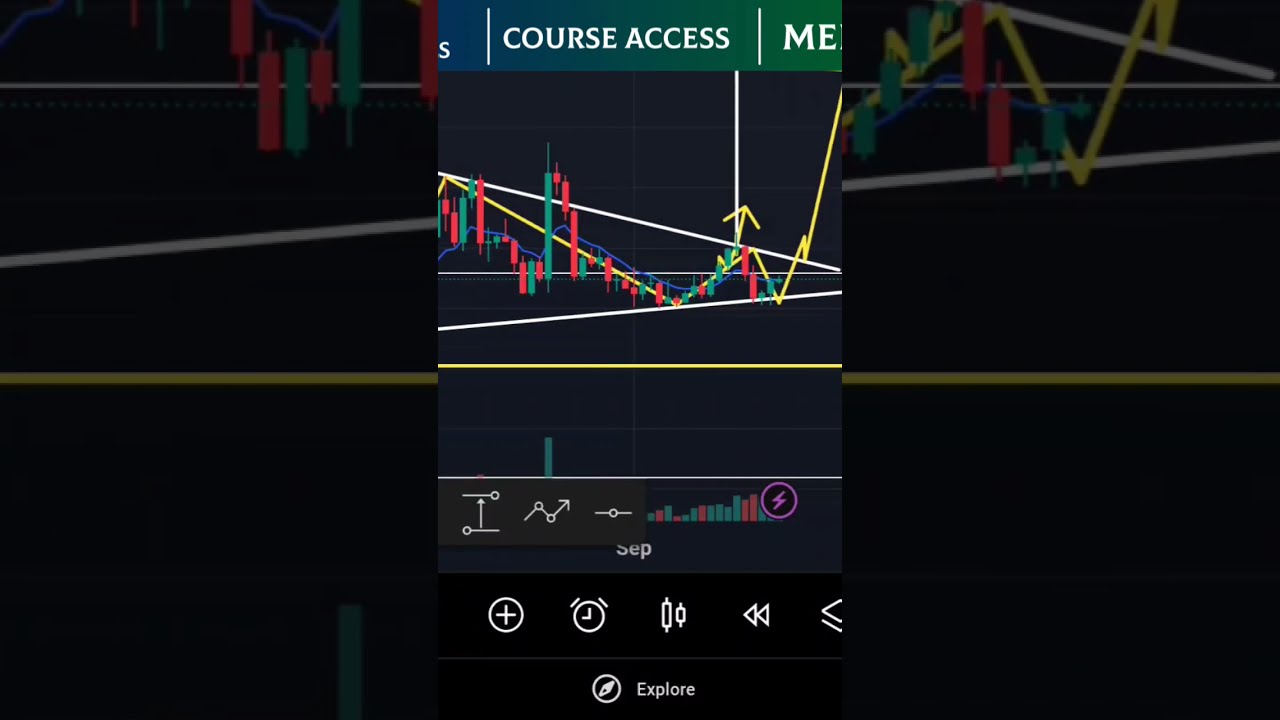Viewport: 1280px width, 720px height.
Task: Open the COURSE ACCESS banner item
Action: tap(616, 38)
